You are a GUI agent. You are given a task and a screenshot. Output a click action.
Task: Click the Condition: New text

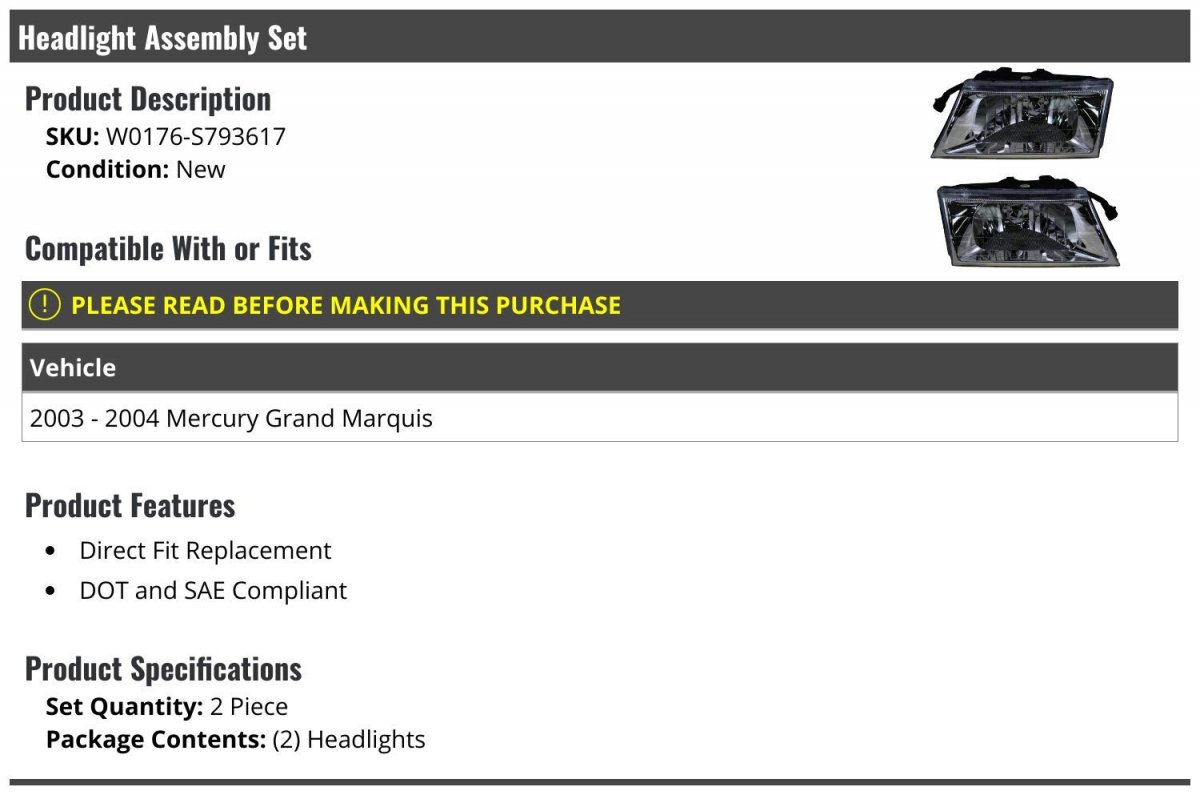pos(136,169)
